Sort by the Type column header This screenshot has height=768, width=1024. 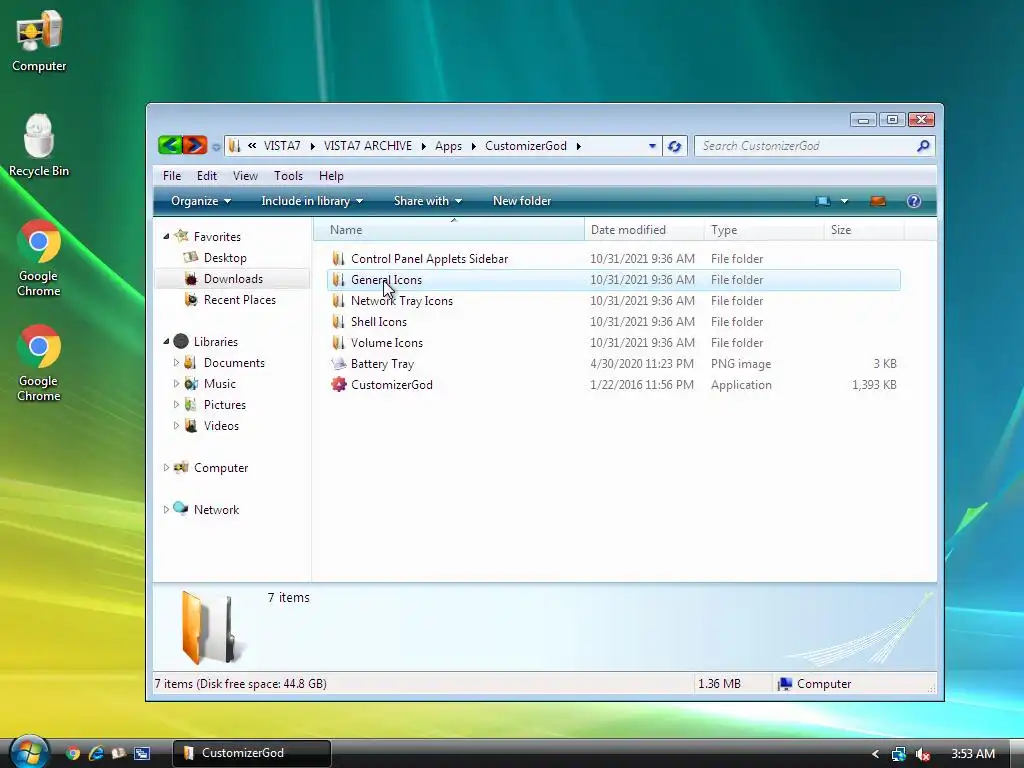(764, 230)
